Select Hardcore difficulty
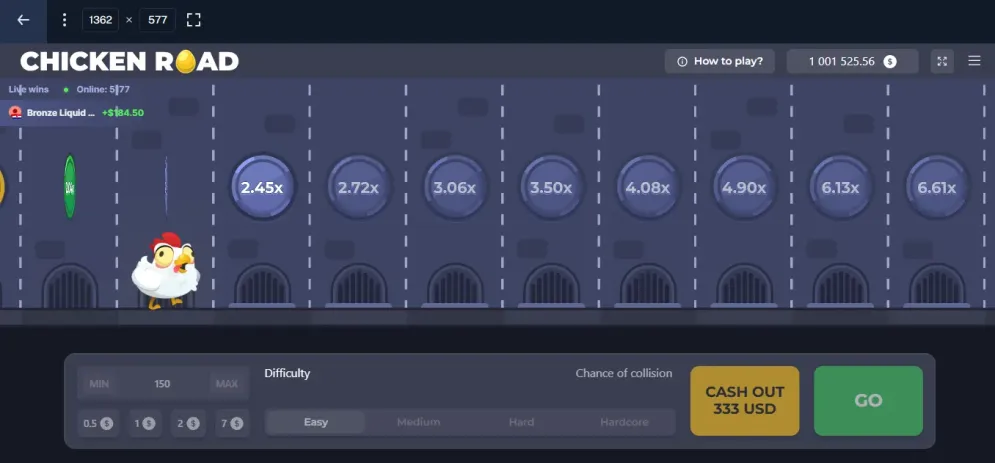This screenshot has width=995, height=463. (x=624, y=422)
